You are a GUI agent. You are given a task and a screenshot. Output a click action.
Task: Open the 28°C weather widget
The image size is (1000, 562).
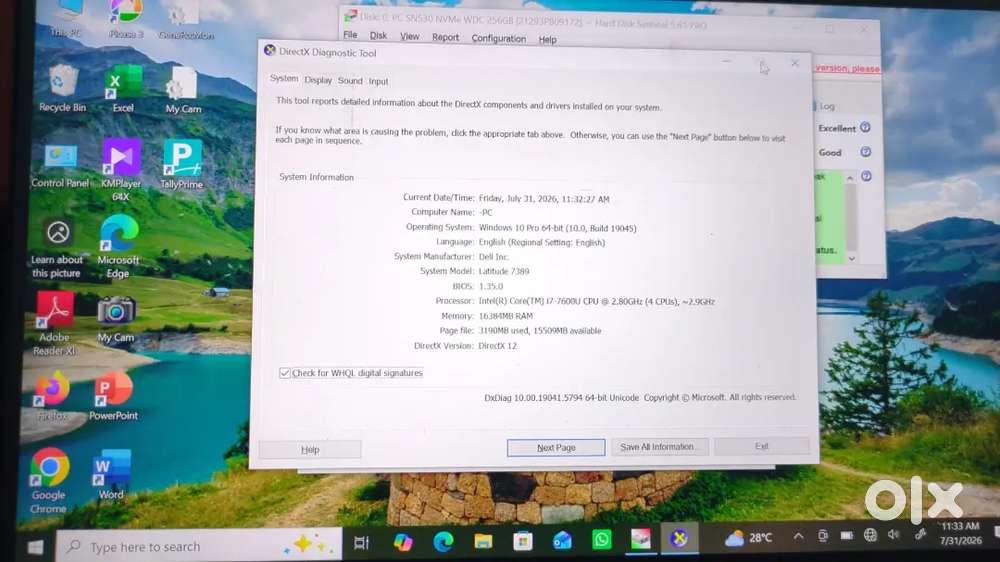click(x=749, y=538)
